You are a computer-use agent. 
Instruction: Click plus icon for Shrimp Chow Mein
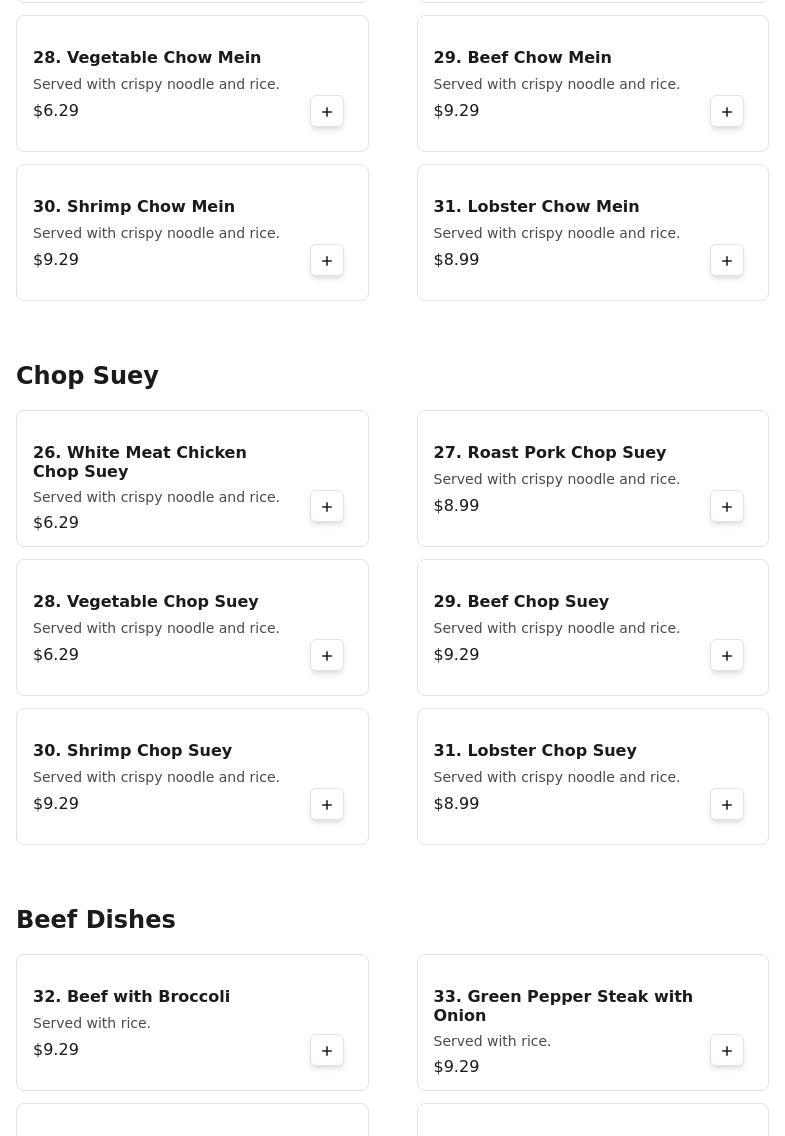(x=327, y=260)
